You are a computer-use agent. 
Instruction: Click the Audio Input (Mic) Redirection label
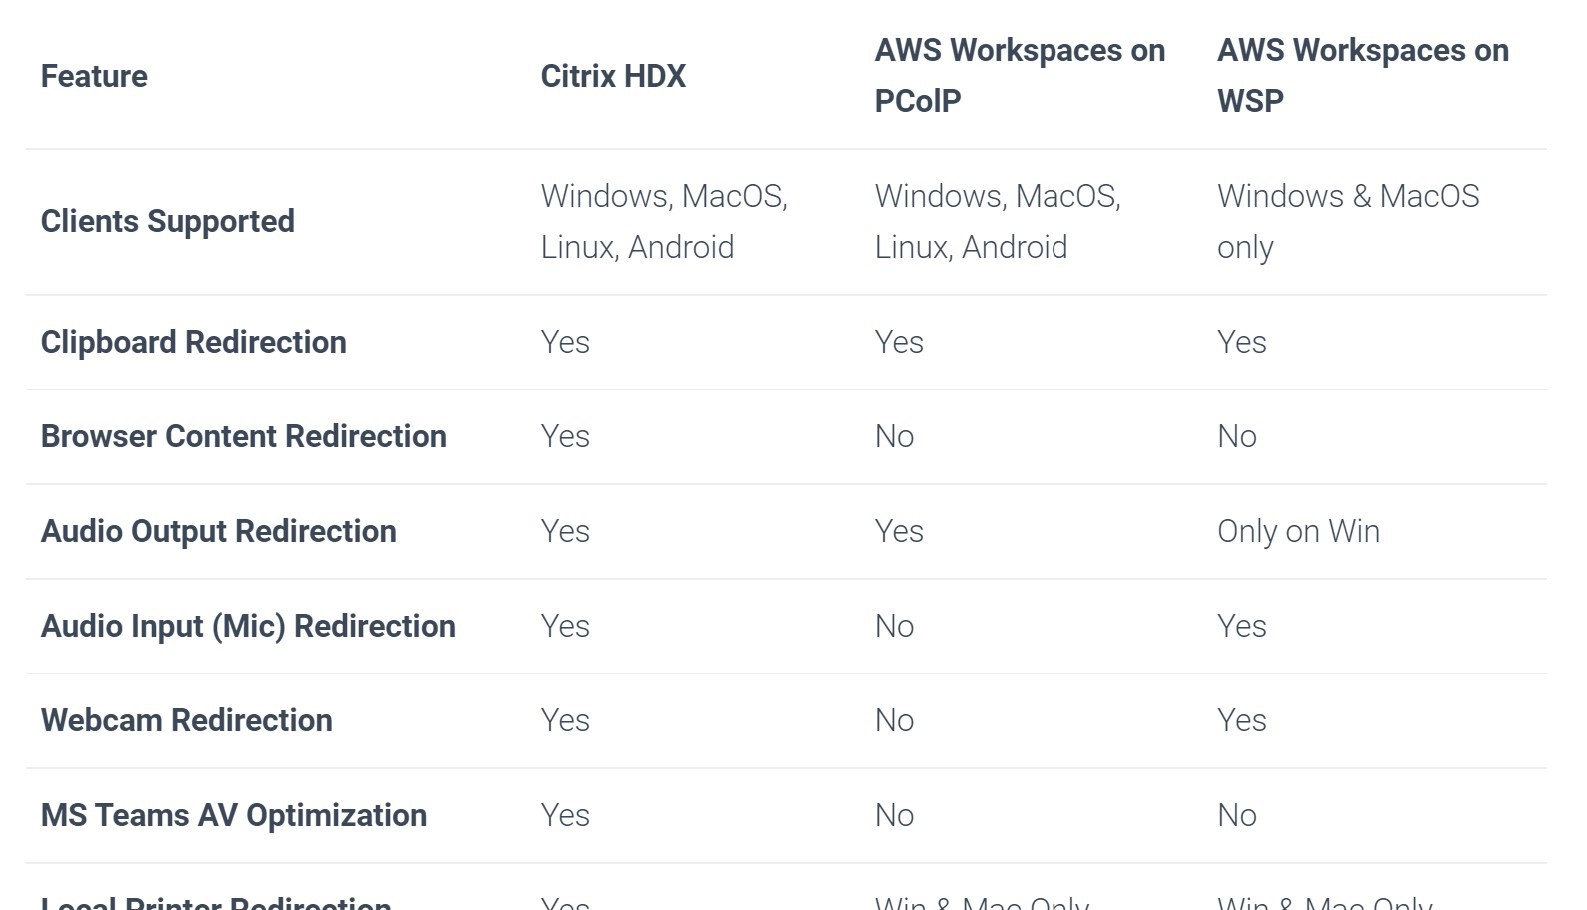pyautogui.click(x=248, y=626)
